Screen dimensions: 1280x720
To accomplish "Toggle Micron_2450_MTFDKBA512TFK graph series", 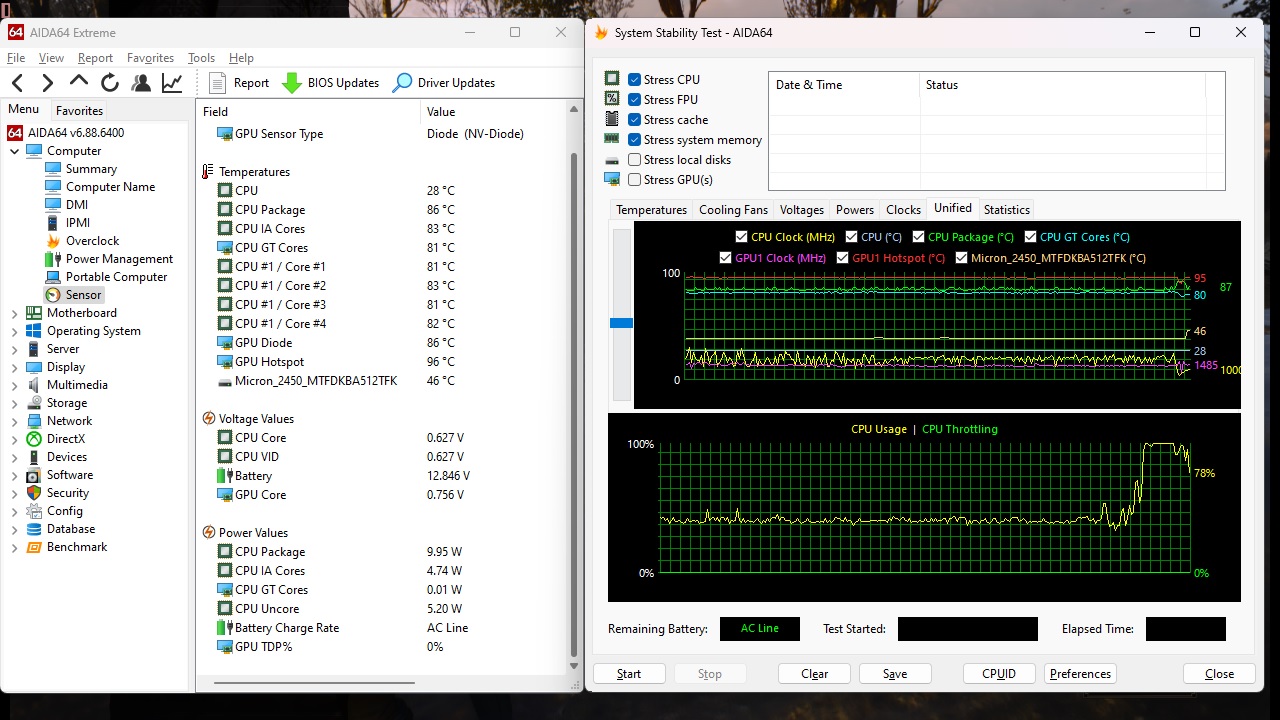I will coord(961,258).
